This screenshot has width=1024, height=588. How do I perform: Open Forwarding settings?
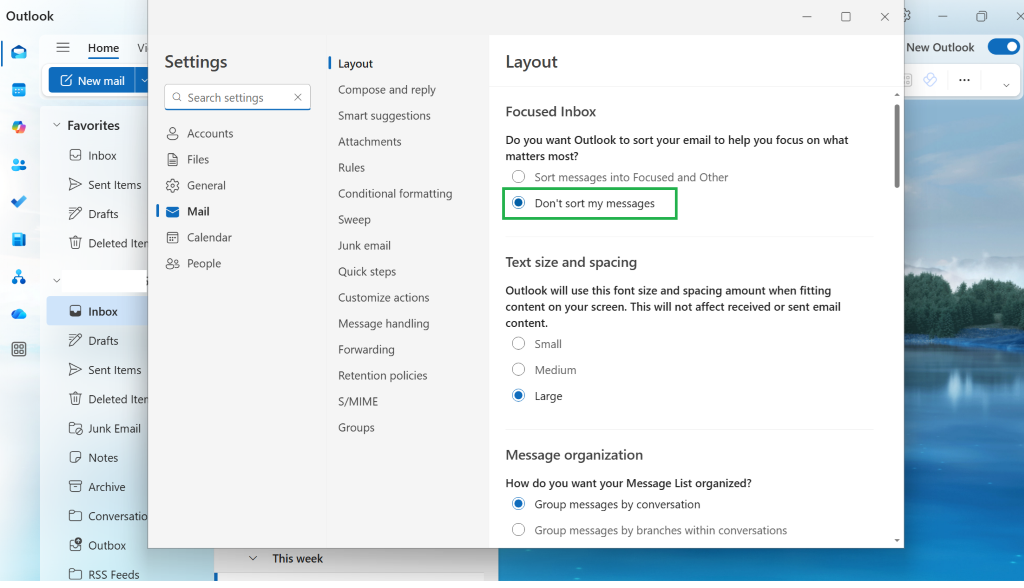click(366, 350)
